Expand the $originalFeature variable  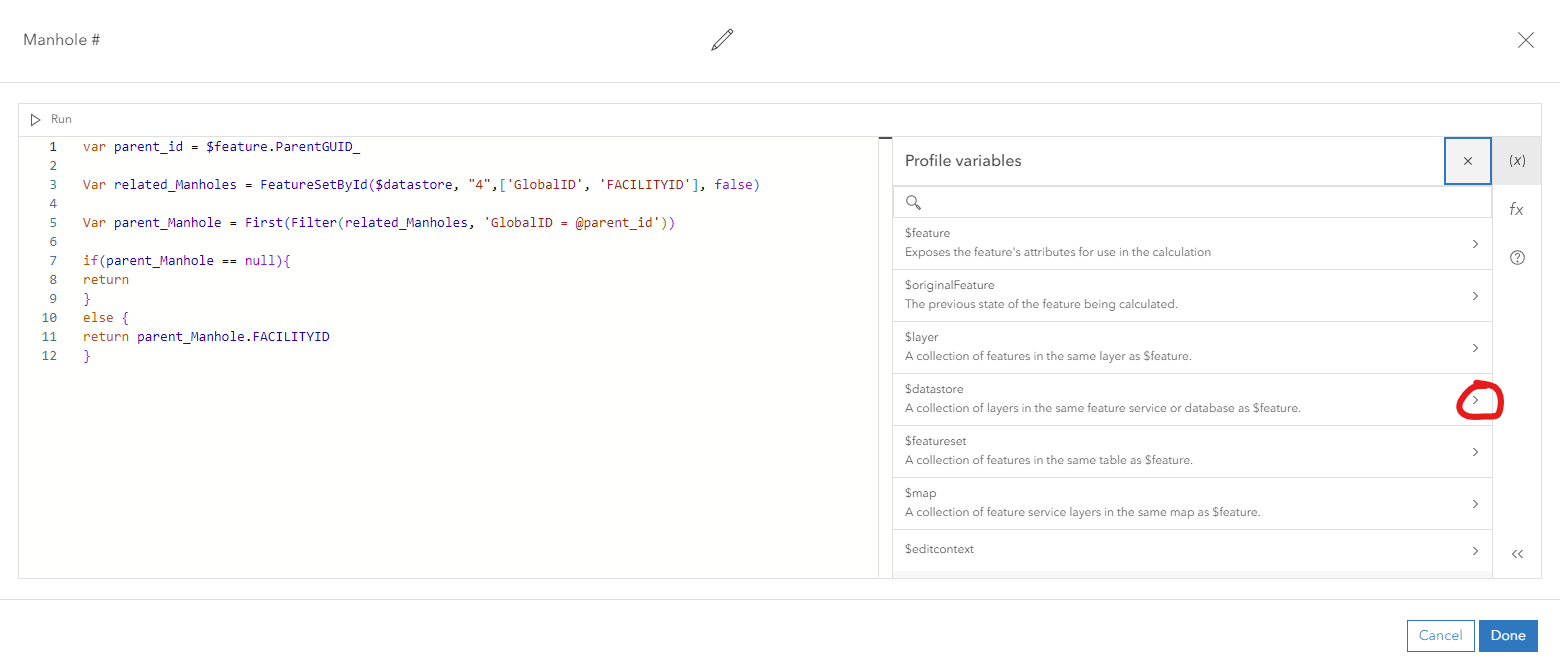pyautogui.click(x=1475, y=295)
